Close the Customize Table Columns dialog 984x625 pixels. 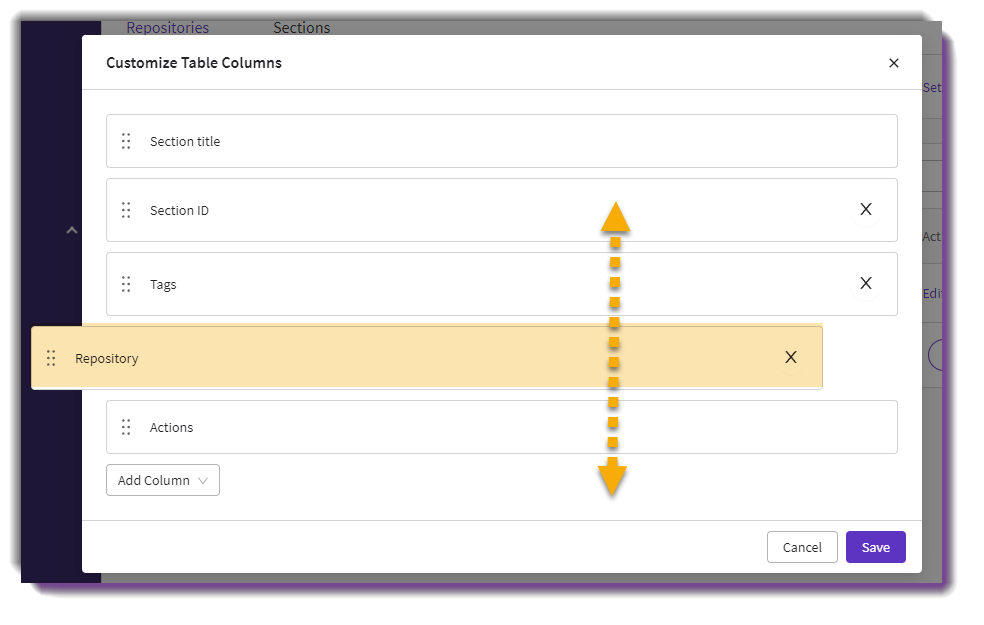[894, 63]
